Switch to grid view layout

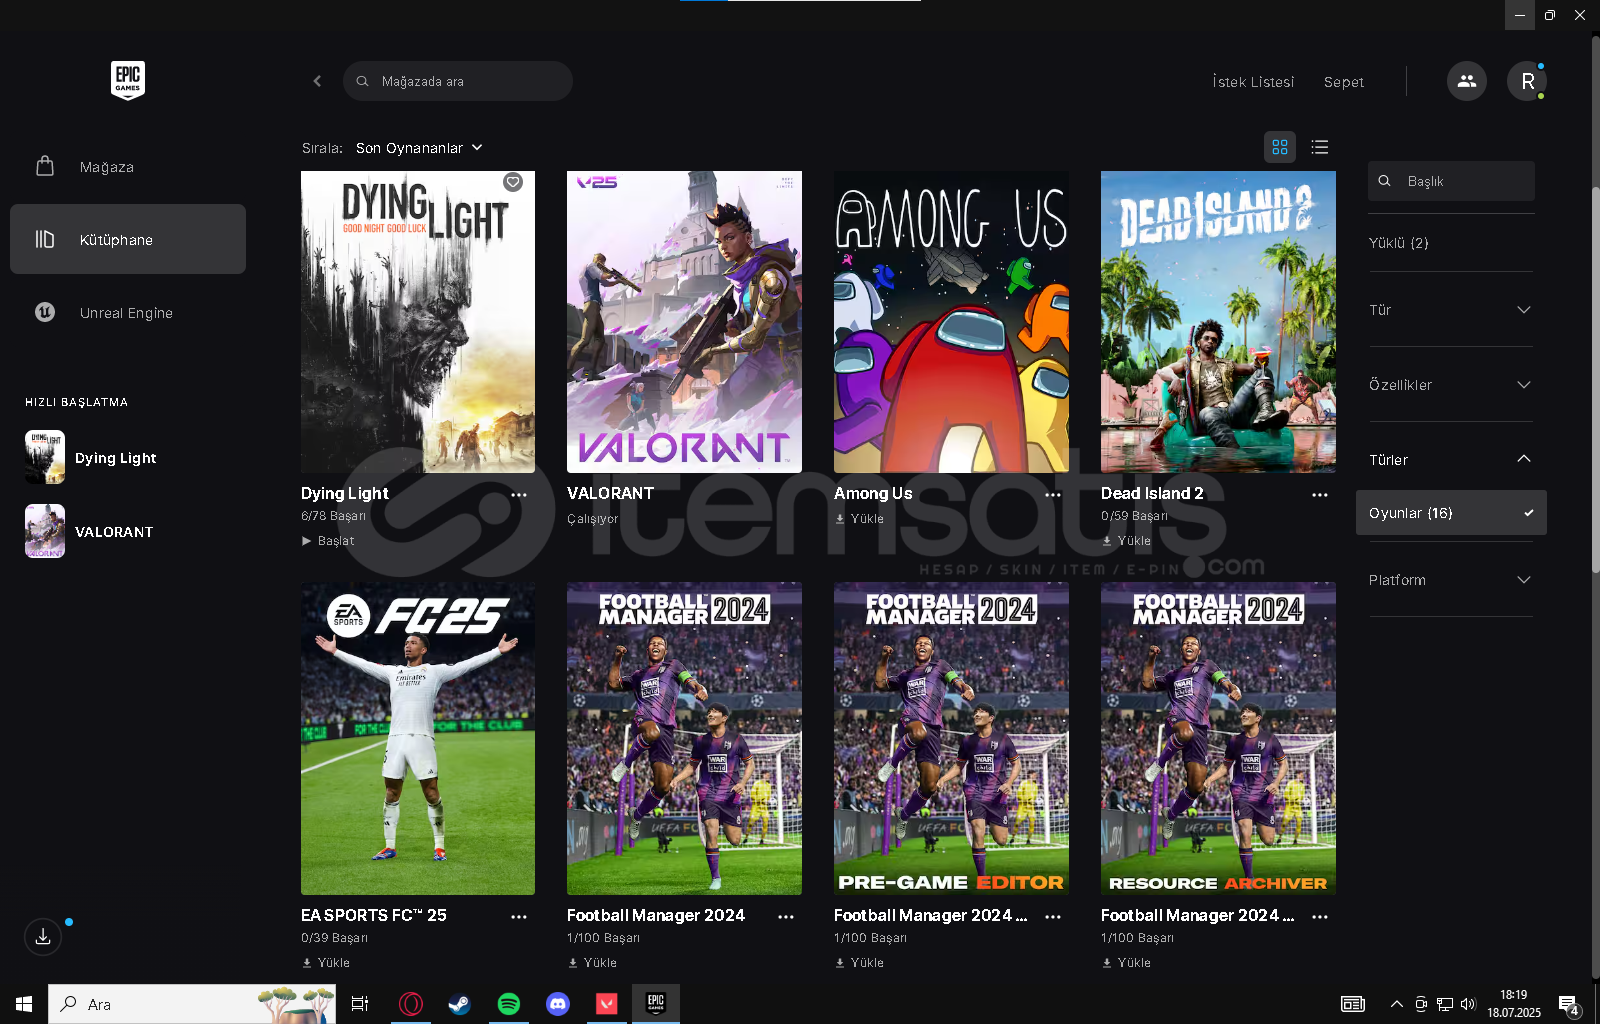(x=1280, y=147)
